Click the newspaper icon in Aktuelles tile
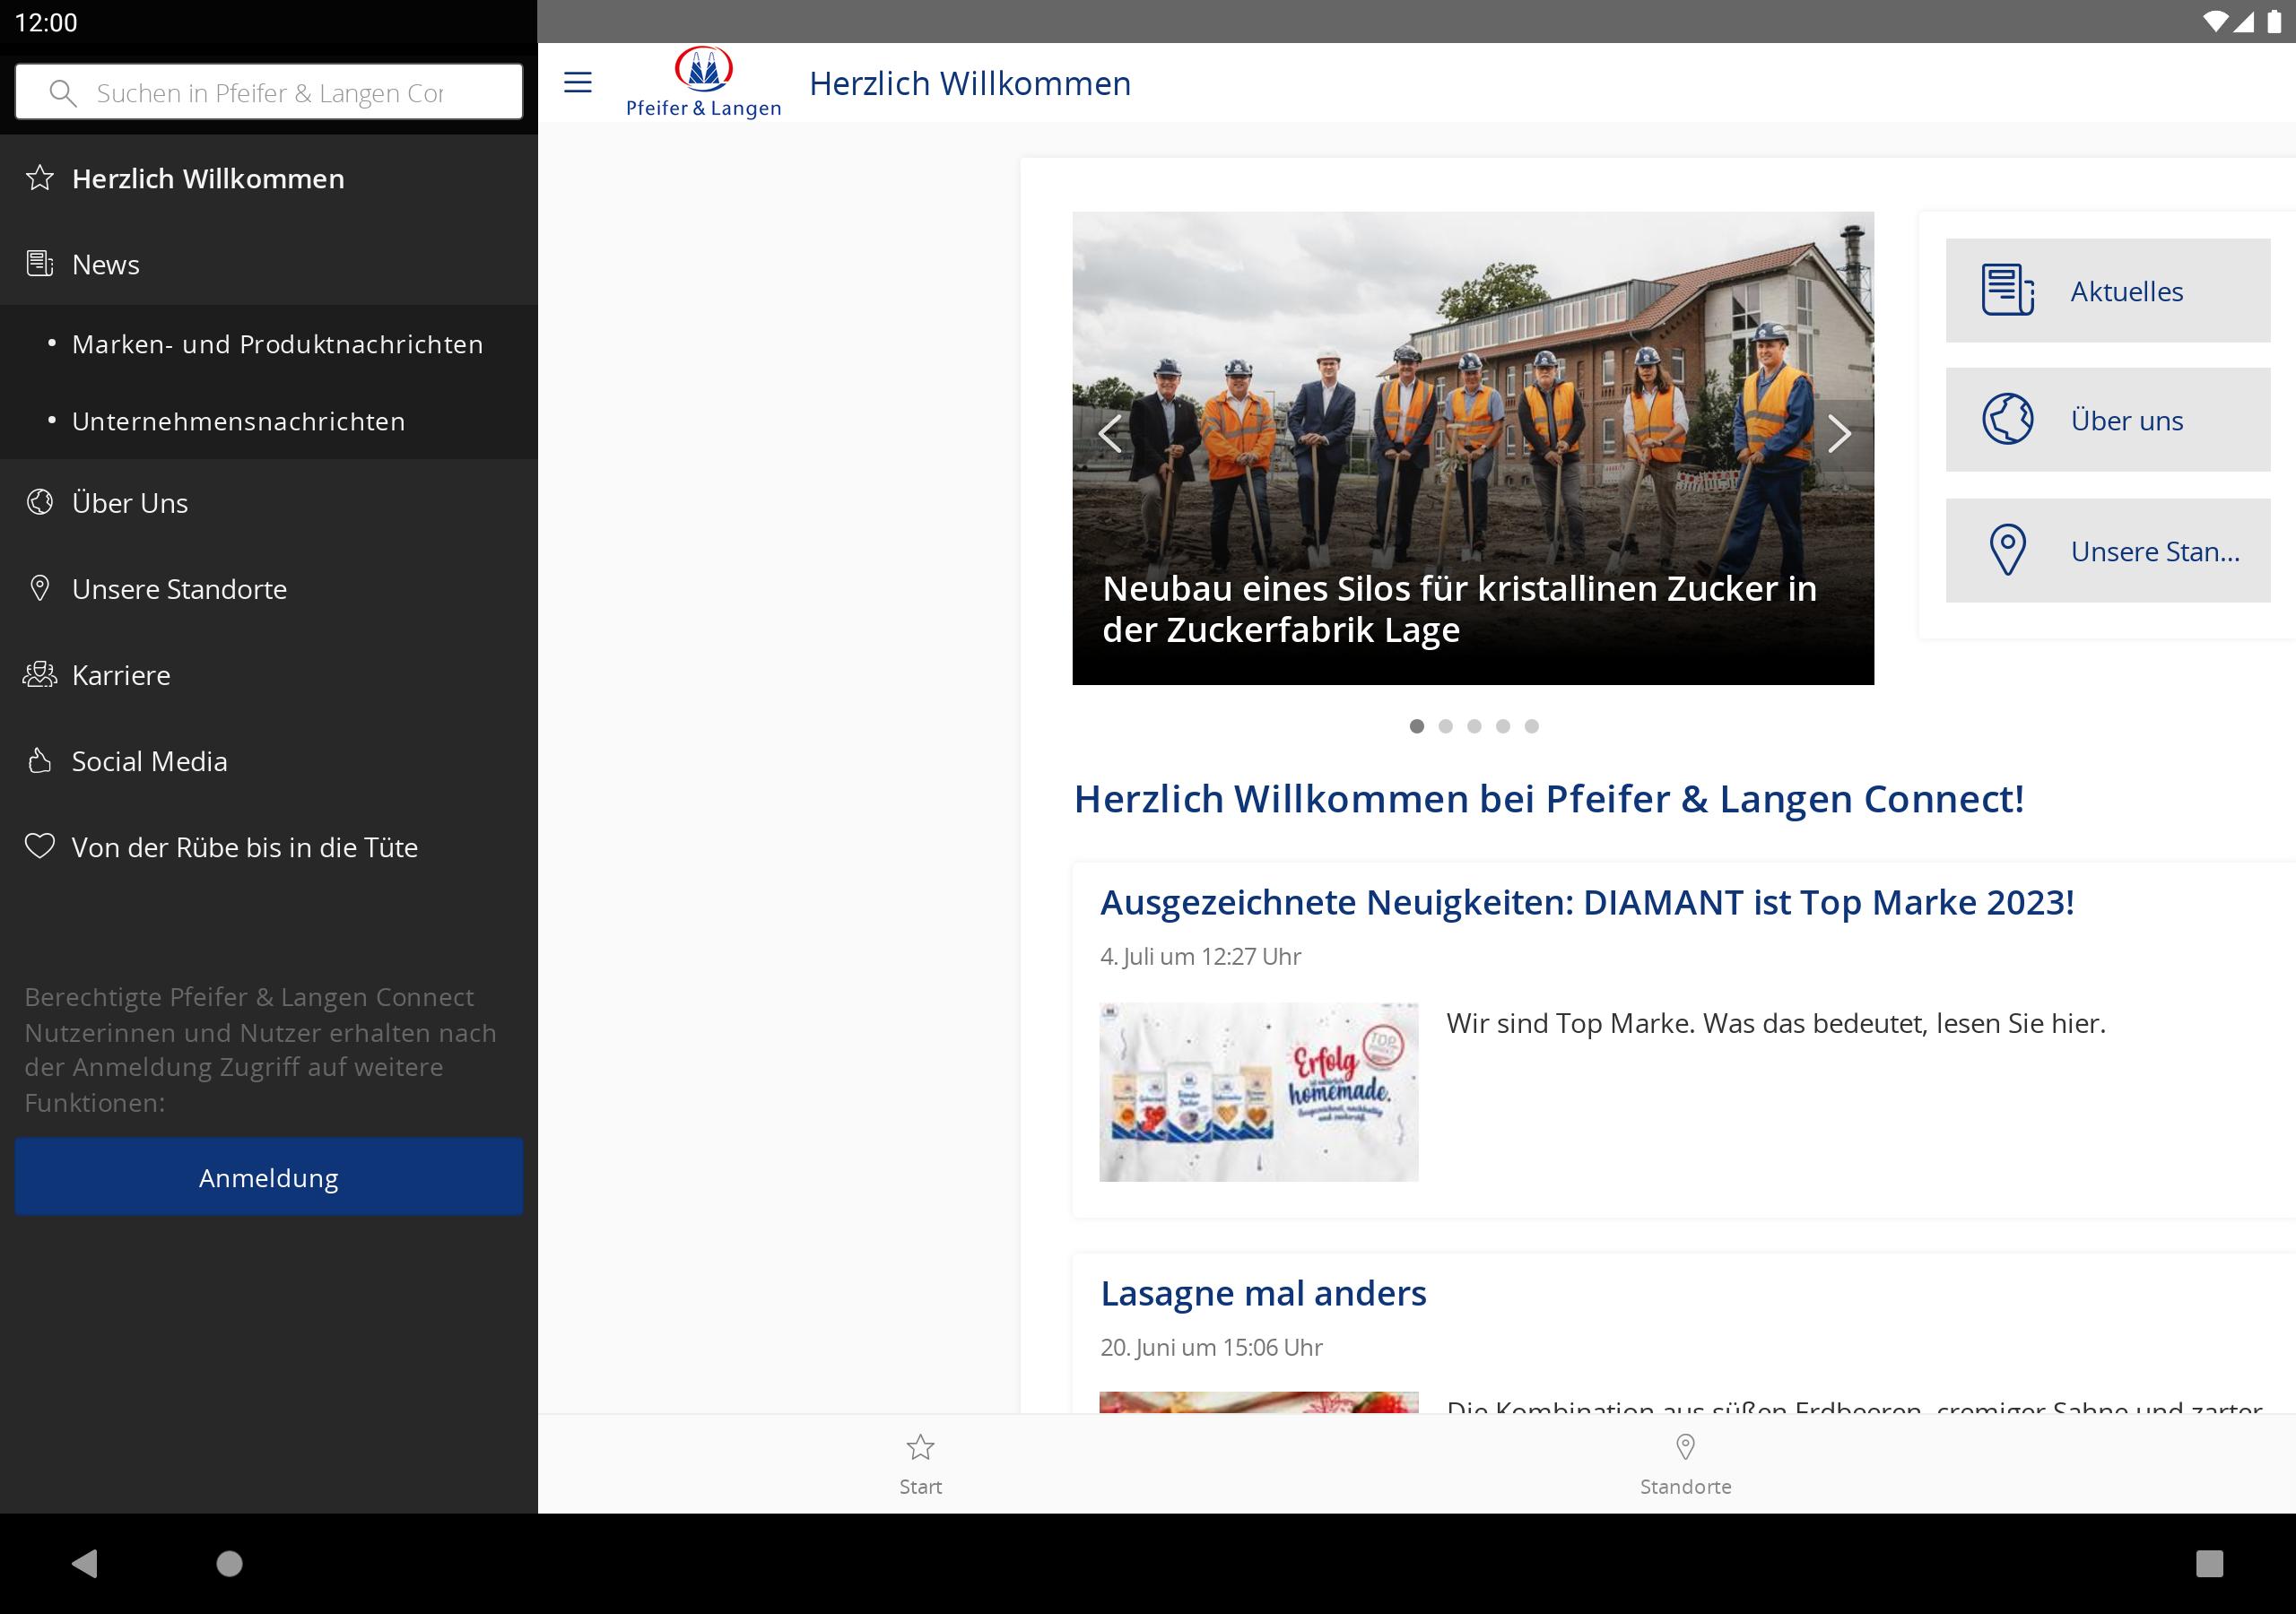2296x1614 pixels. tap(2008, 290)
